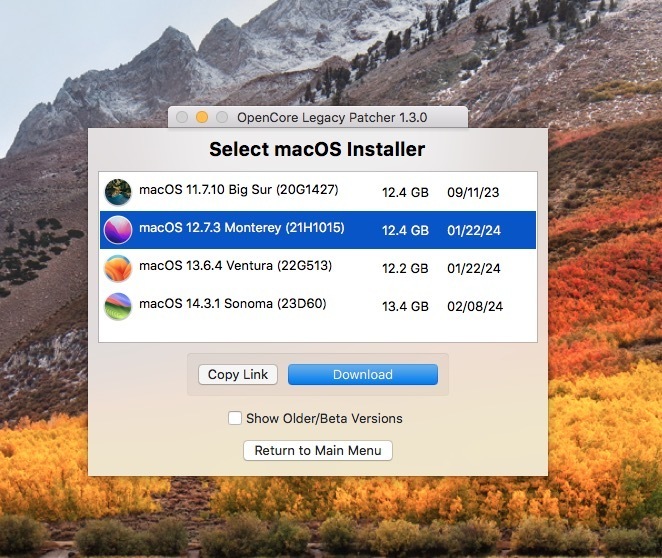Click the Ventura installer icon
Screen dimensions: 662x558
tap(118, 268)
